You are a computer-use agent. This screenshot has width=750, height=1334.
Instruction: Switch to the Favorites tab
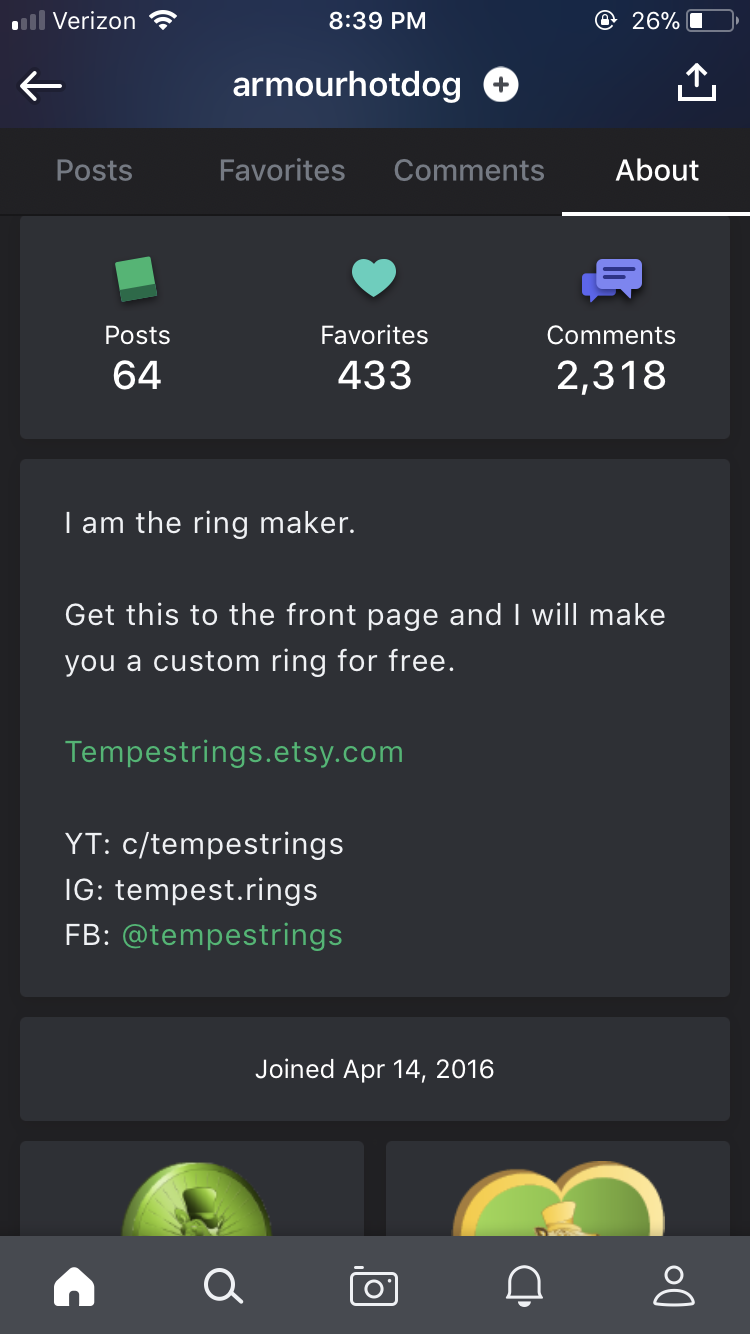pyautogui.click(x=282, y=171)
